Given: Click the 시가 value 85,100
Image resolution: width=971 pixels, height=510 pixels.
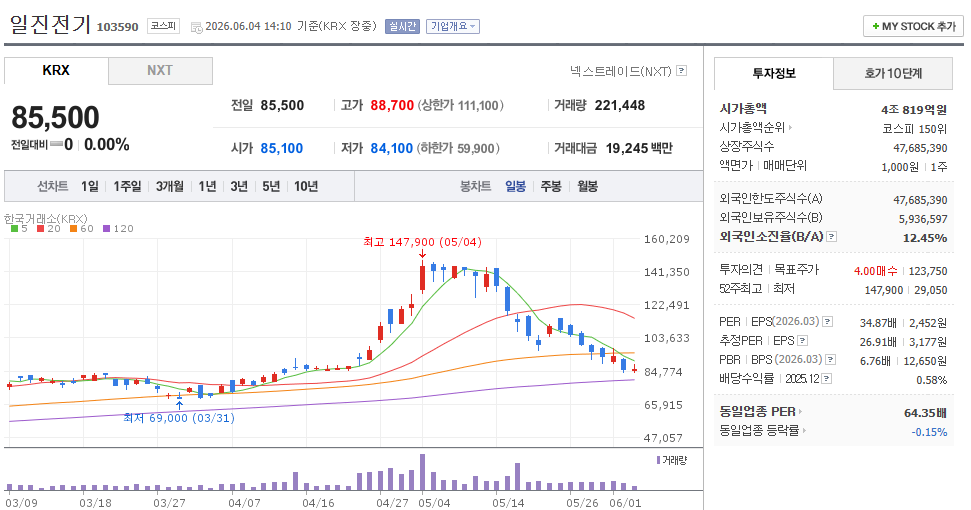Looking at the screenshot, I should pos(282,149).
